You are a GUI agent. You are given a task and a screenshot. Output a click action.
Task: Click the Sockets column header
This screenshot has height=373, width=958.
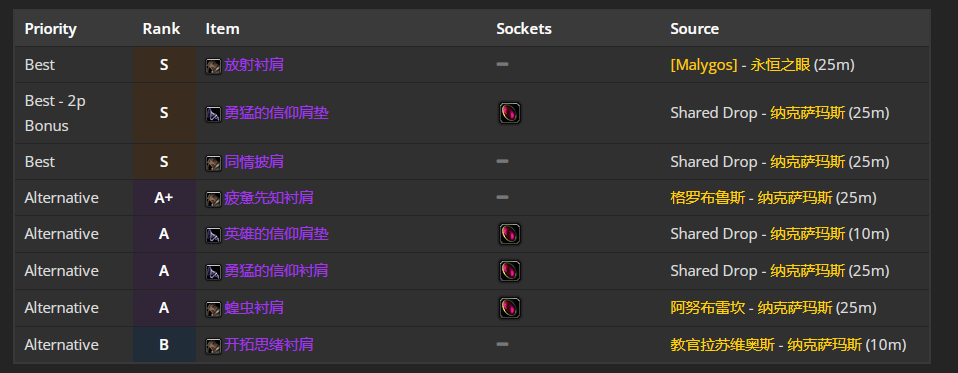(x=524, y=29)
